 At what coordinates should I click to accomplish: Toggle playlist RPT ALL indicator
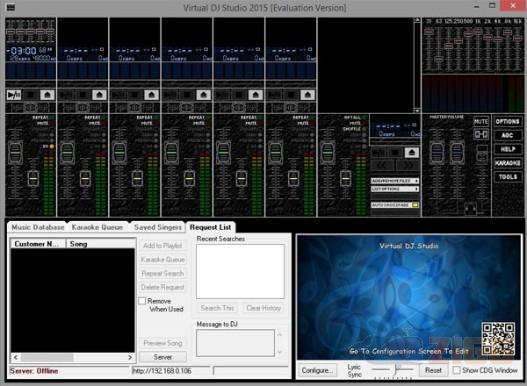[355, 118]
